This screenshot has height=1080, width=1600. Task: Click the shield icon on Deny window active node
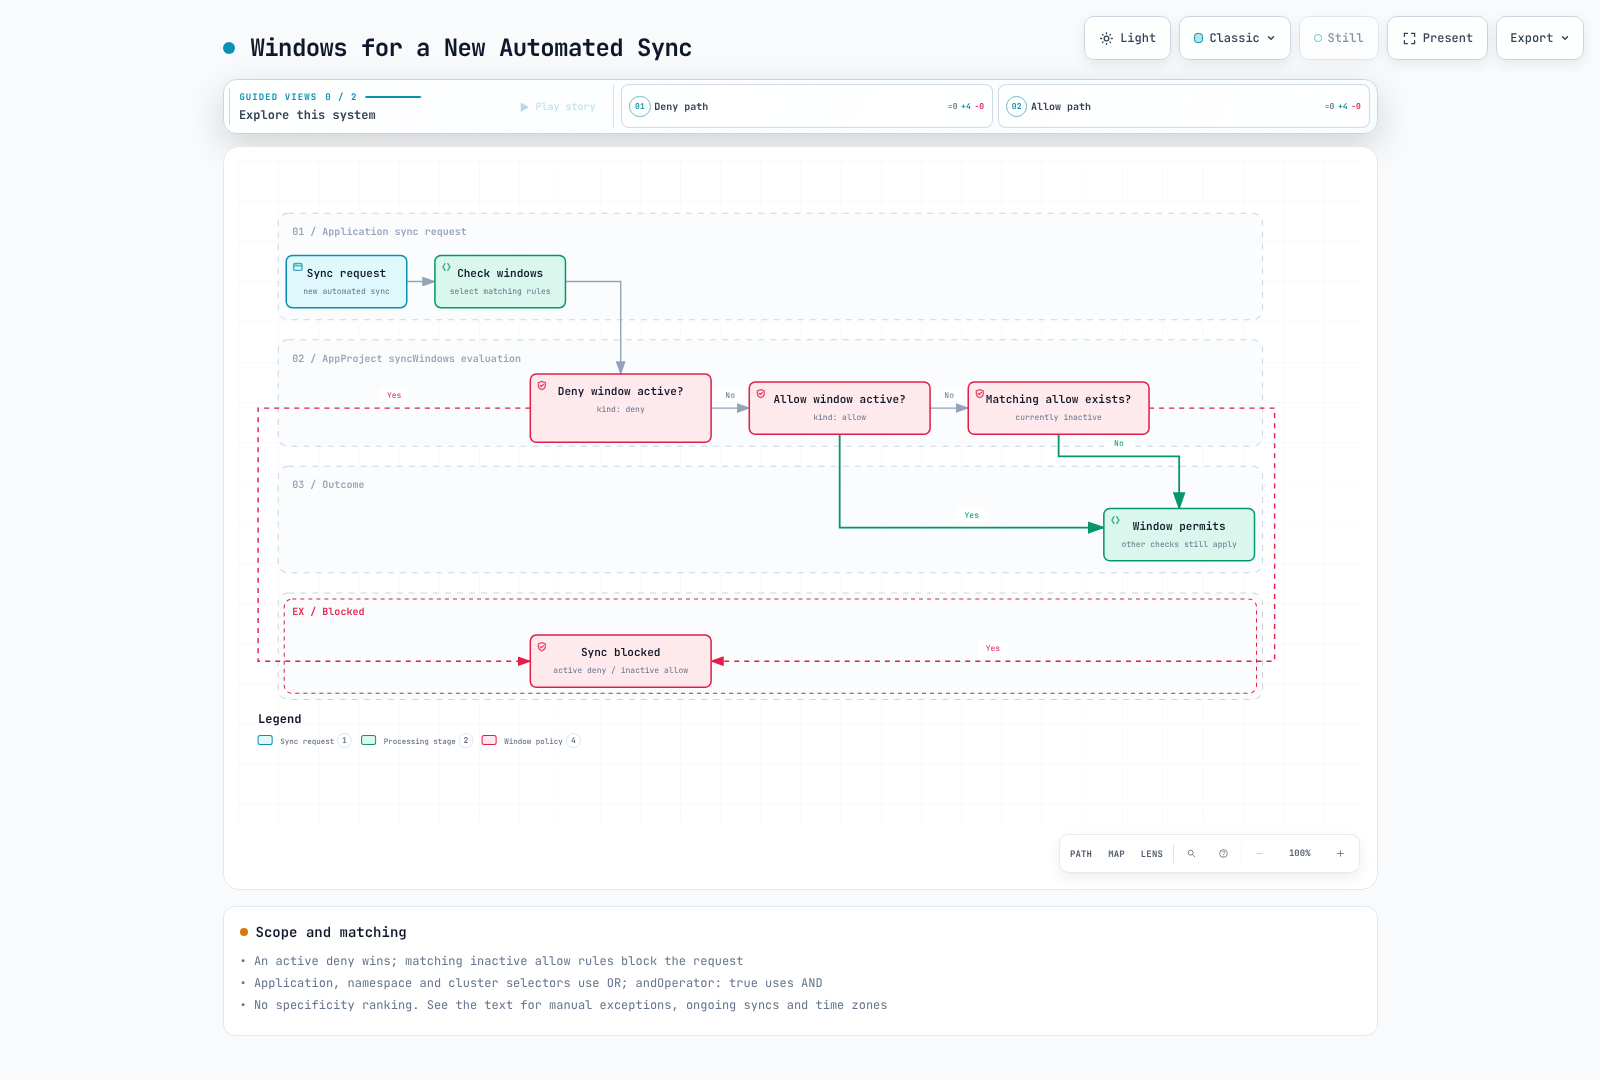[x=542, y=385]
